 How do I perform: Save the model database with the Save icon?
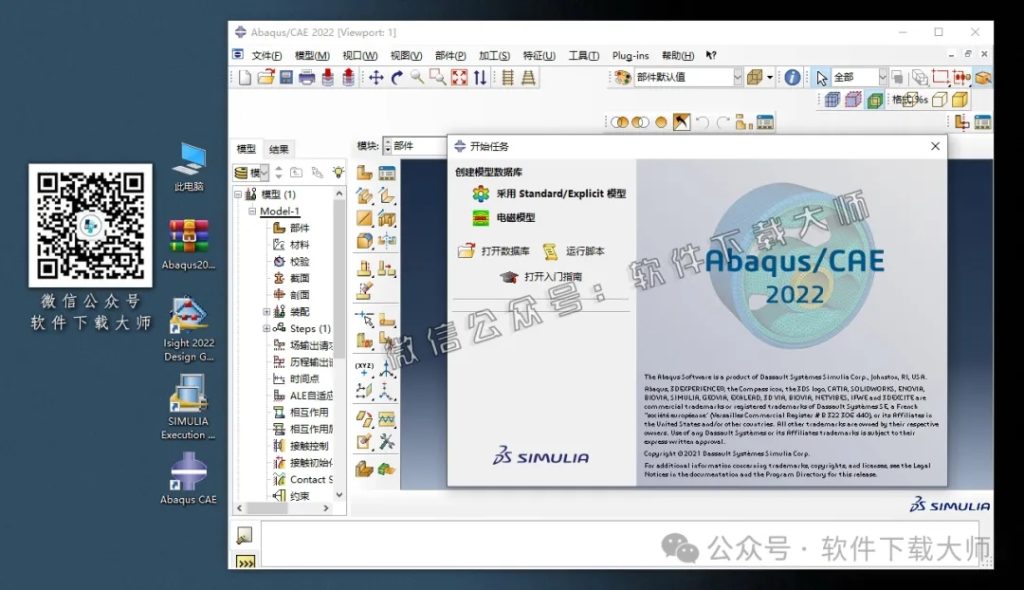tap(284, 78)
